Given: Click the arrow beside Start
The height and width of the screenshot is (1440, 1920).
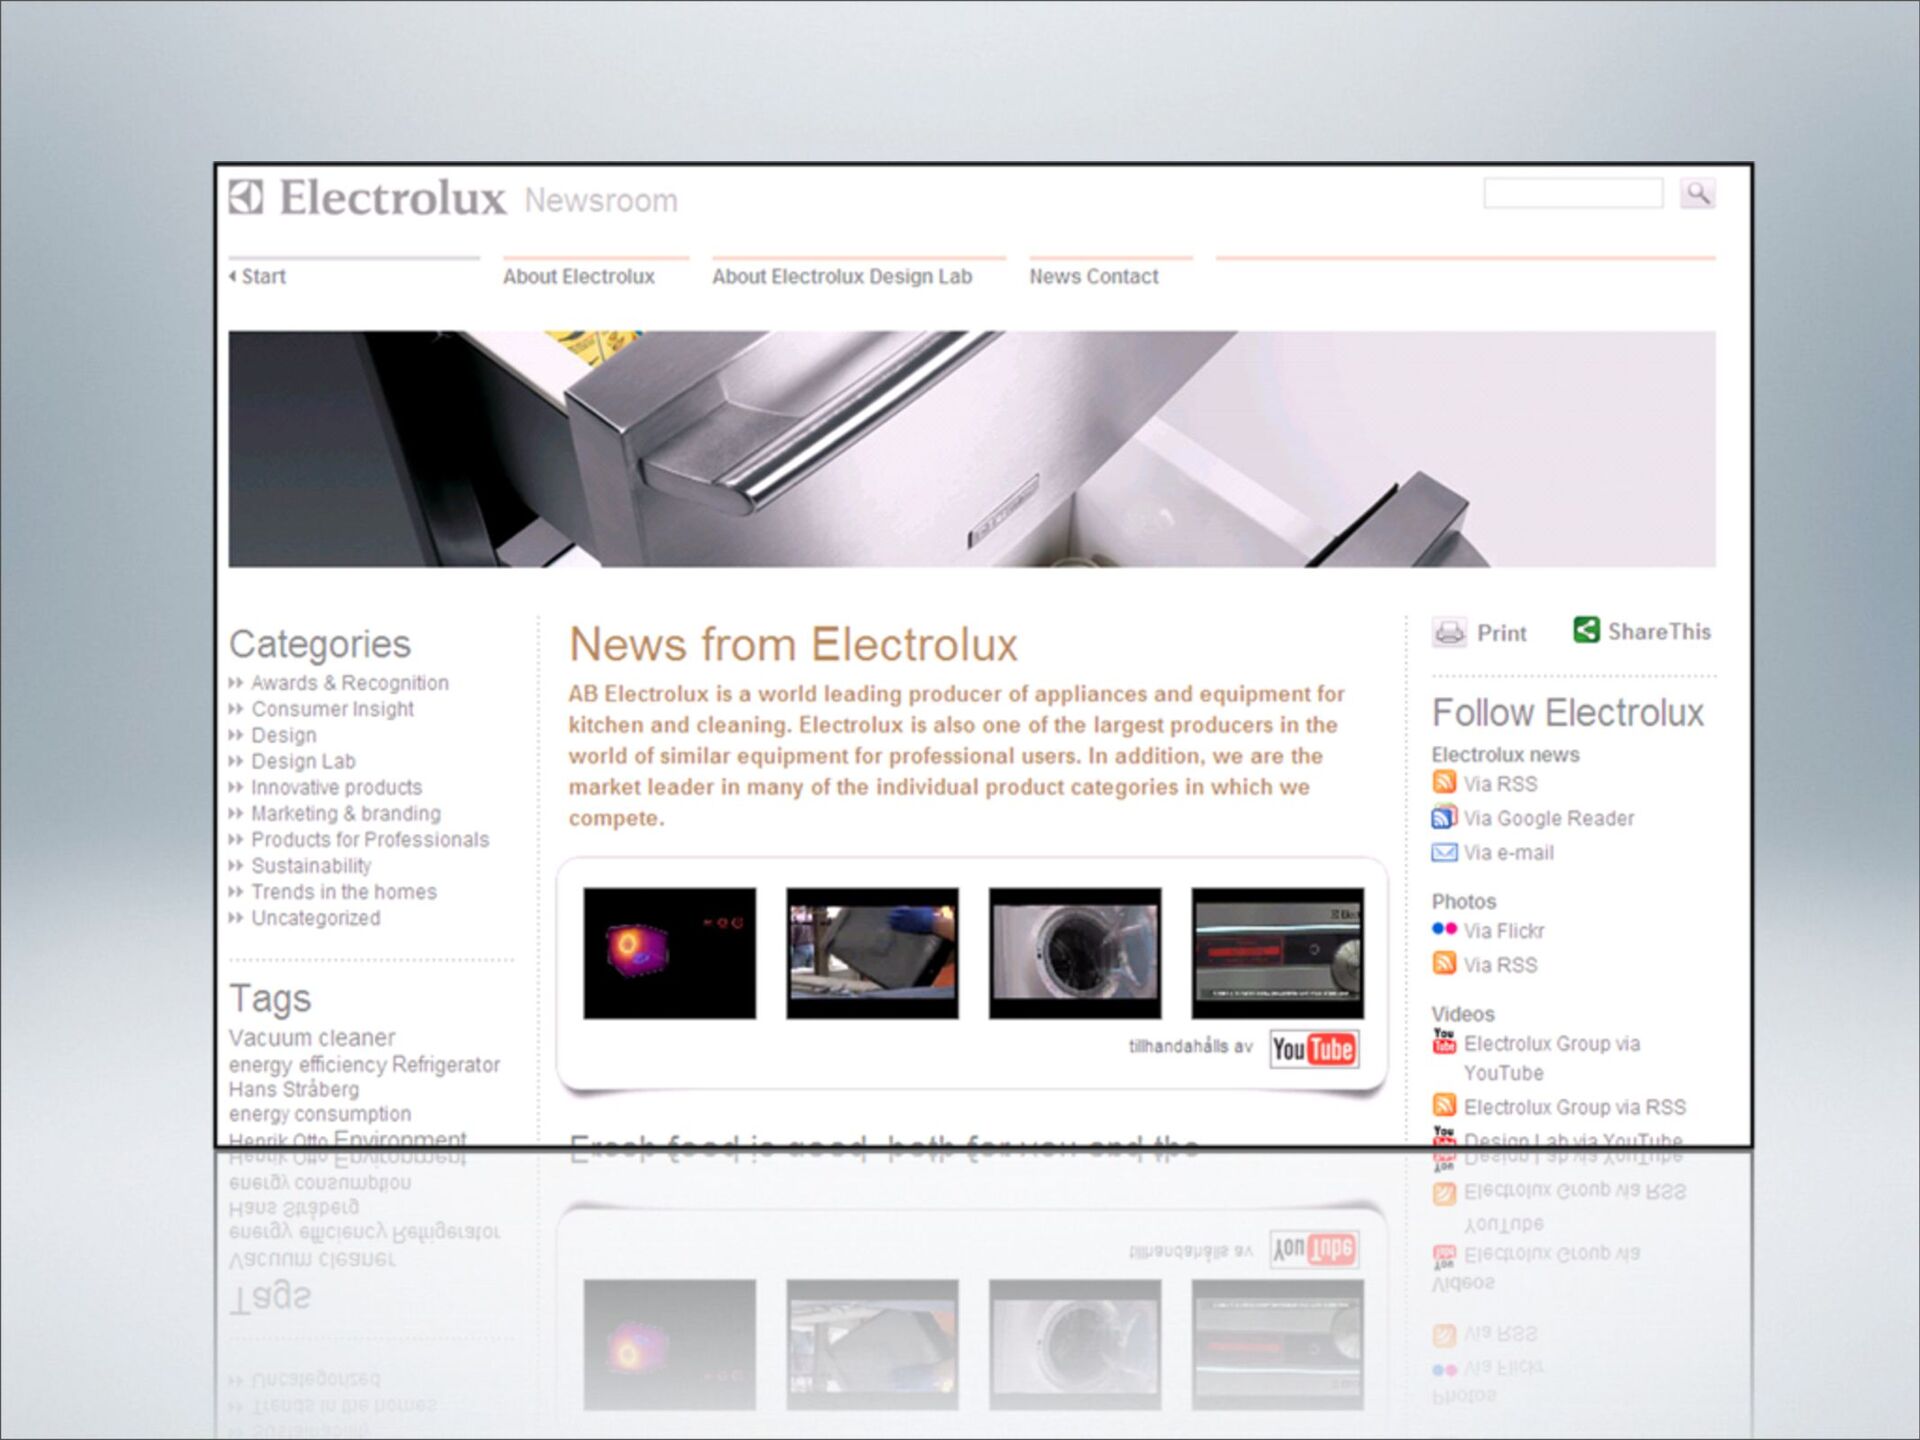Looking at the screenshot, I should coord(233,276).
